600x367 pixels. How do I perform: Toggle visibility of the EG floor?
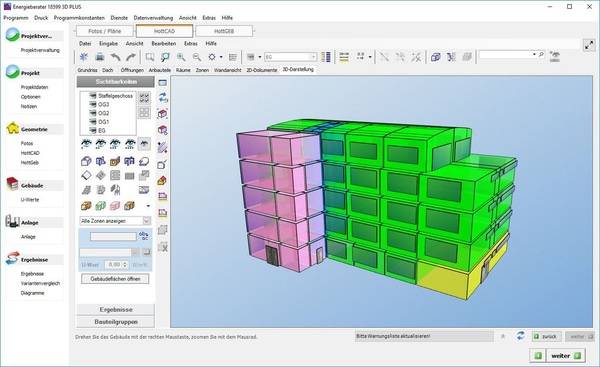92,130
